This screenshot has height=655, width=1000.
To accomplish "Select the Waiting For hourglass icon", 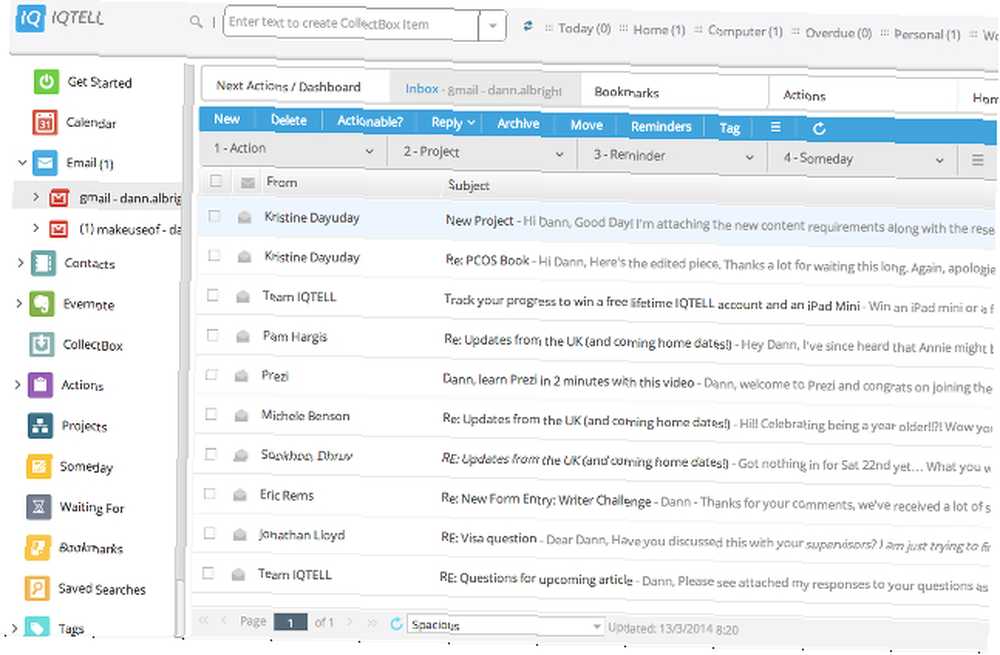I will pyautogui.click(x=38, y=506).
